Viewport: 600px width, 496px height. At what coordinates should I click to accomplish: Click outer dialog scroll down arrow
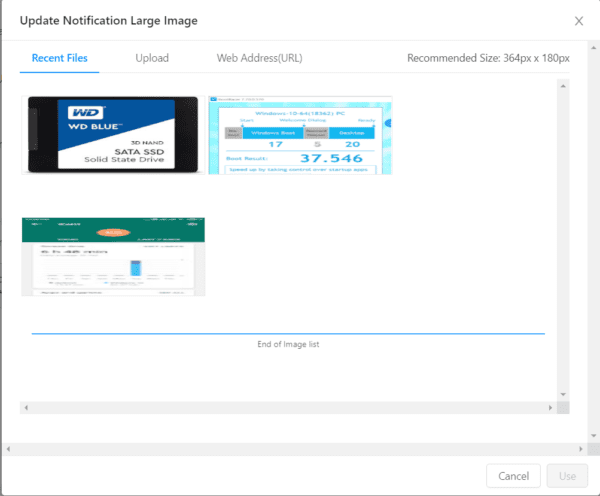tap(593, 436)
